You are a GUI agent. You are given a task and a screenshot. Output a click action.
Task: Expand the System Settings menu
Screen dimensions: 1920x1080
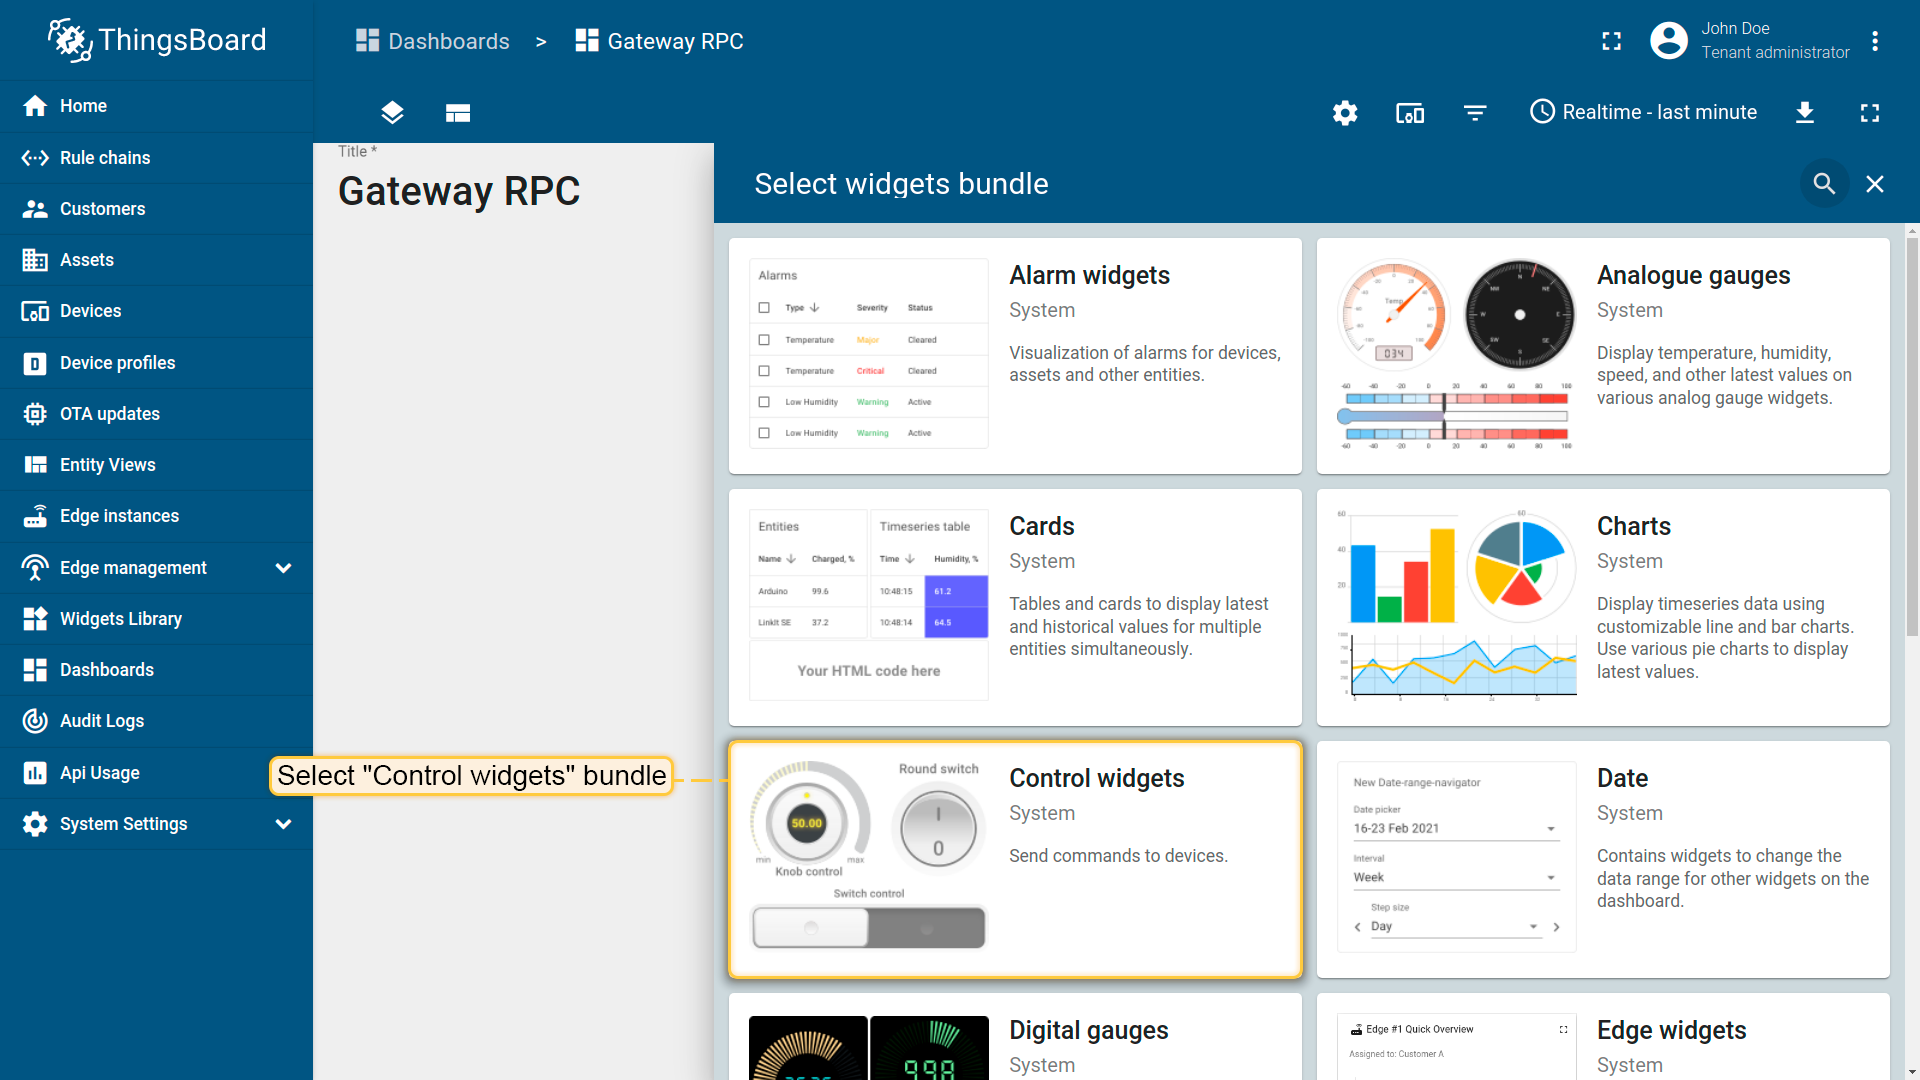click(283, 824)
